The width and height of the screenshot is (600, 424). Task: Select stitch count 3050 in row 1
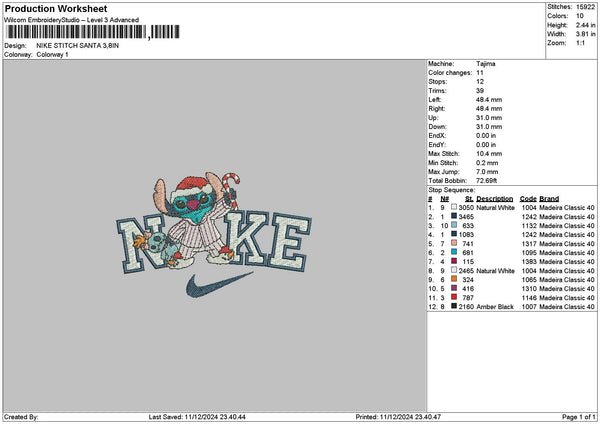(466, 207)
